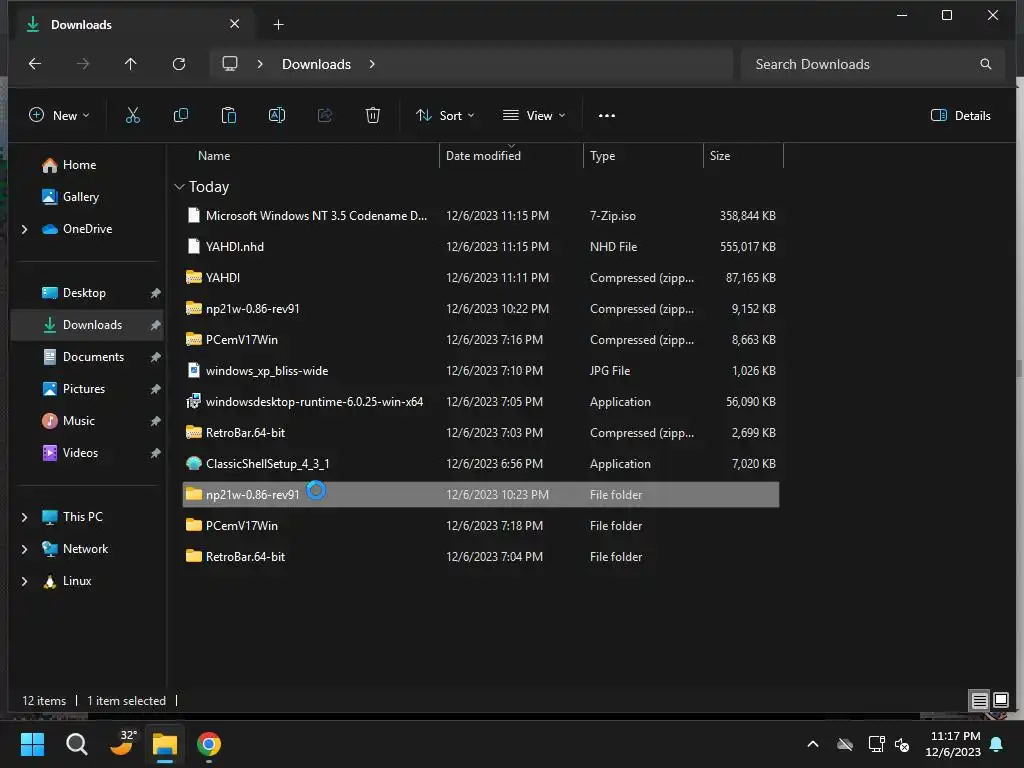1024x768 pixels.
Task: Expand This PC tree node
Action: point(25,517)
